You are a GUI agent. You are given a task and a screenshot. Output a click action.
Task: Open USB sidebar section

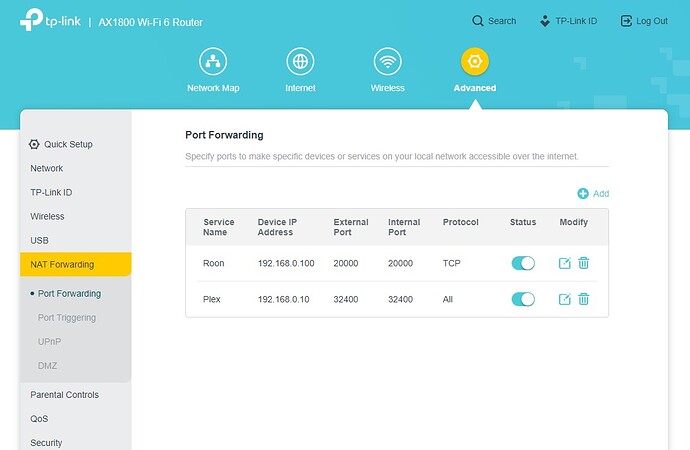tap(39, 241)
